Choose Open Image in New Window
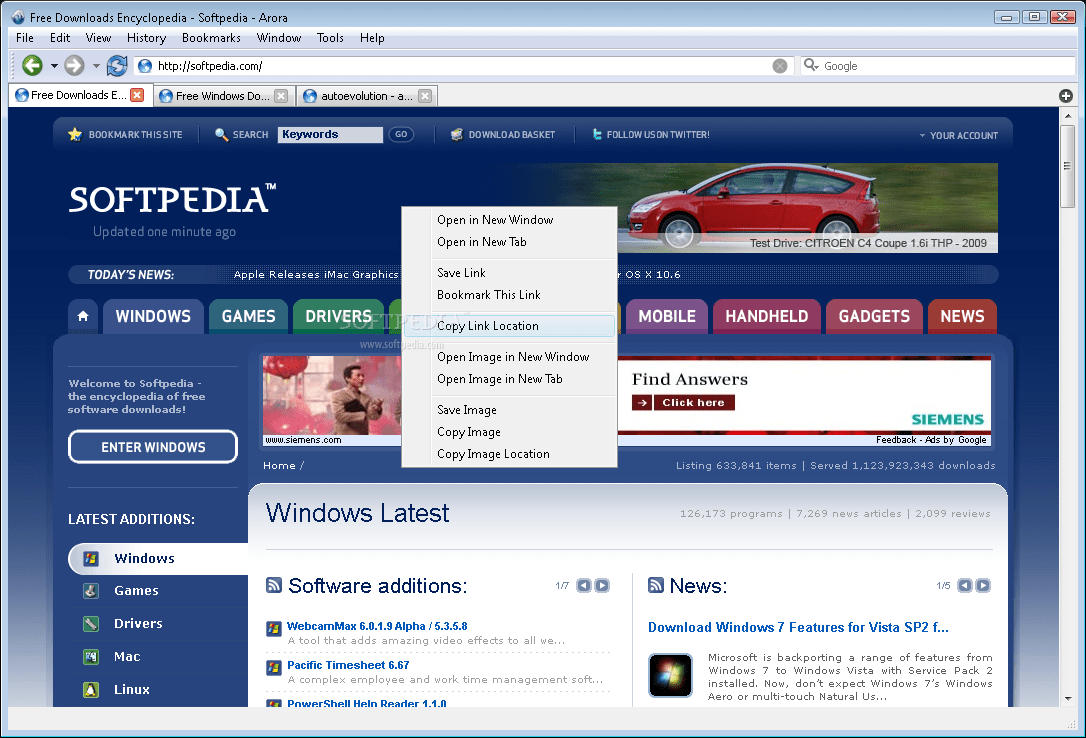The width and height of the screenshot is (1086, 738). pos(509,357)
